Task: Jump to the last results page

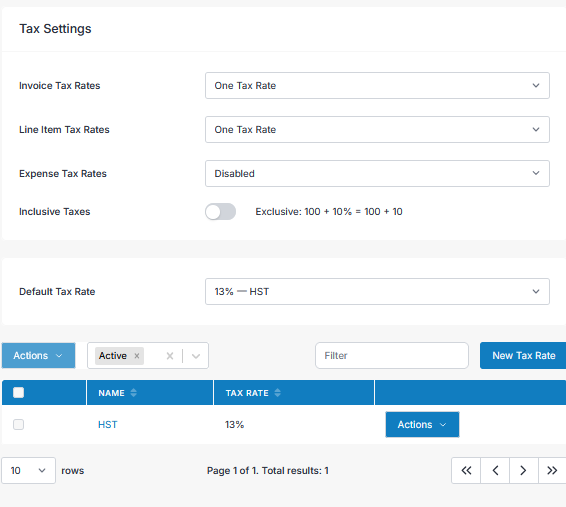Action: click(552, 470)
